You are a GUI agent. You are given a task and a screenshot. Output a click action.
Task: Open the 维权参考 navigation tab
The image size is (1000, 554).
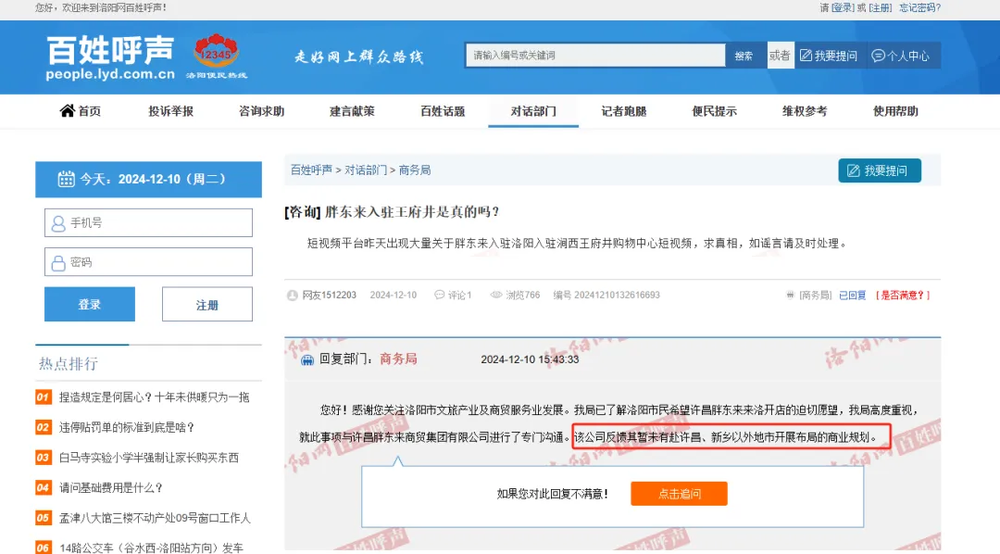pyautogui.click(x=804, y=111)
